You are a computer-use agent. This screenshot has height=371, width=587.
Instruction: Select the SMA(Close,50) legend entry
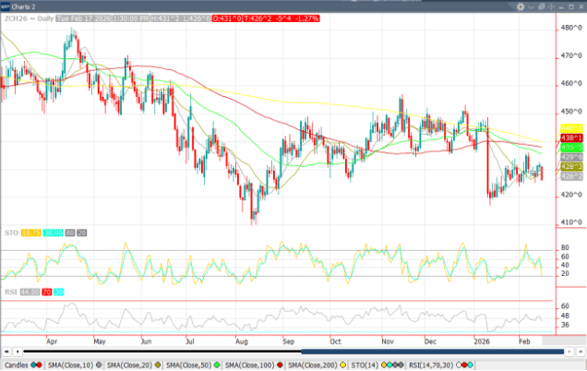193,365
